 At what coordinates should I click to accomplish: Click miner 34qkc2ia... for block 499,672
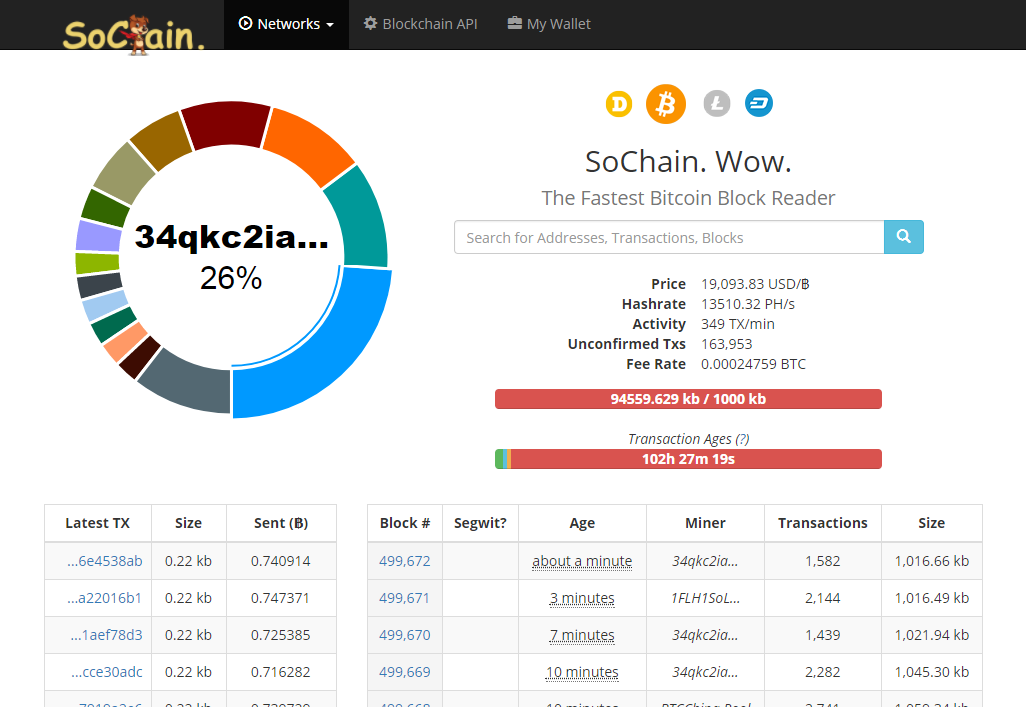pos(705,561)
